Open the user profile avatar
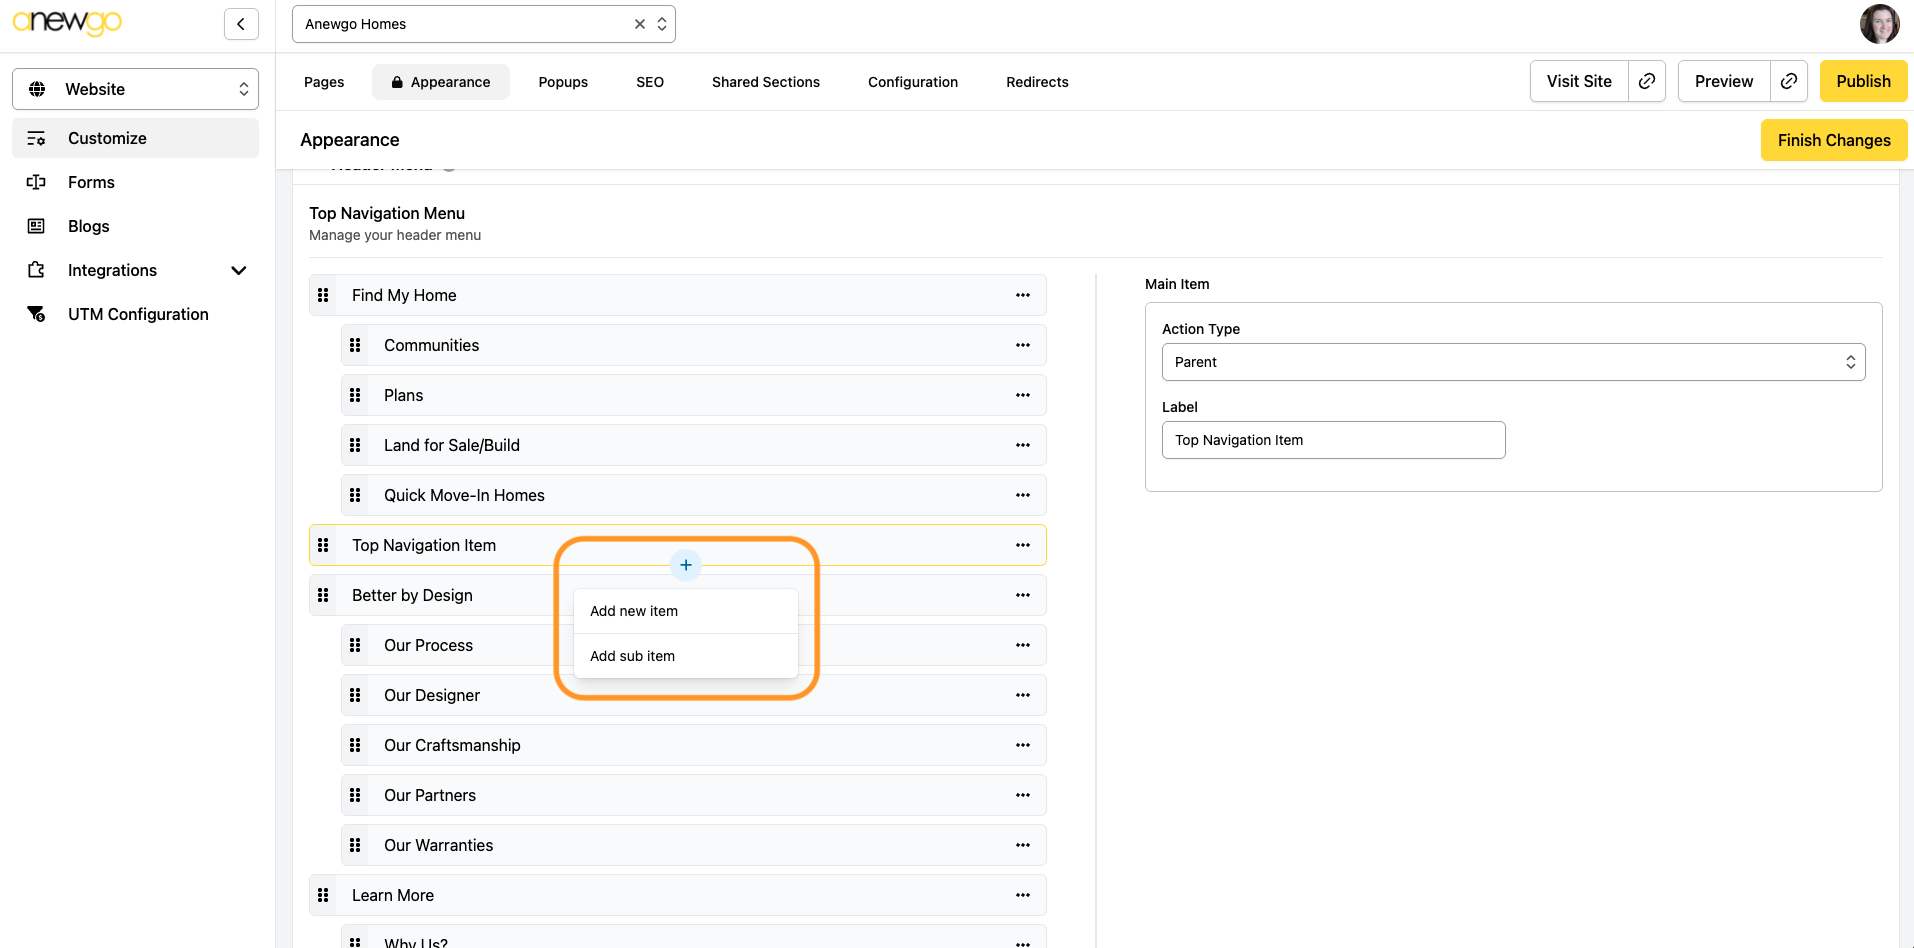The width and height of the screenshot is (1914, 948). pos(1879,24)
